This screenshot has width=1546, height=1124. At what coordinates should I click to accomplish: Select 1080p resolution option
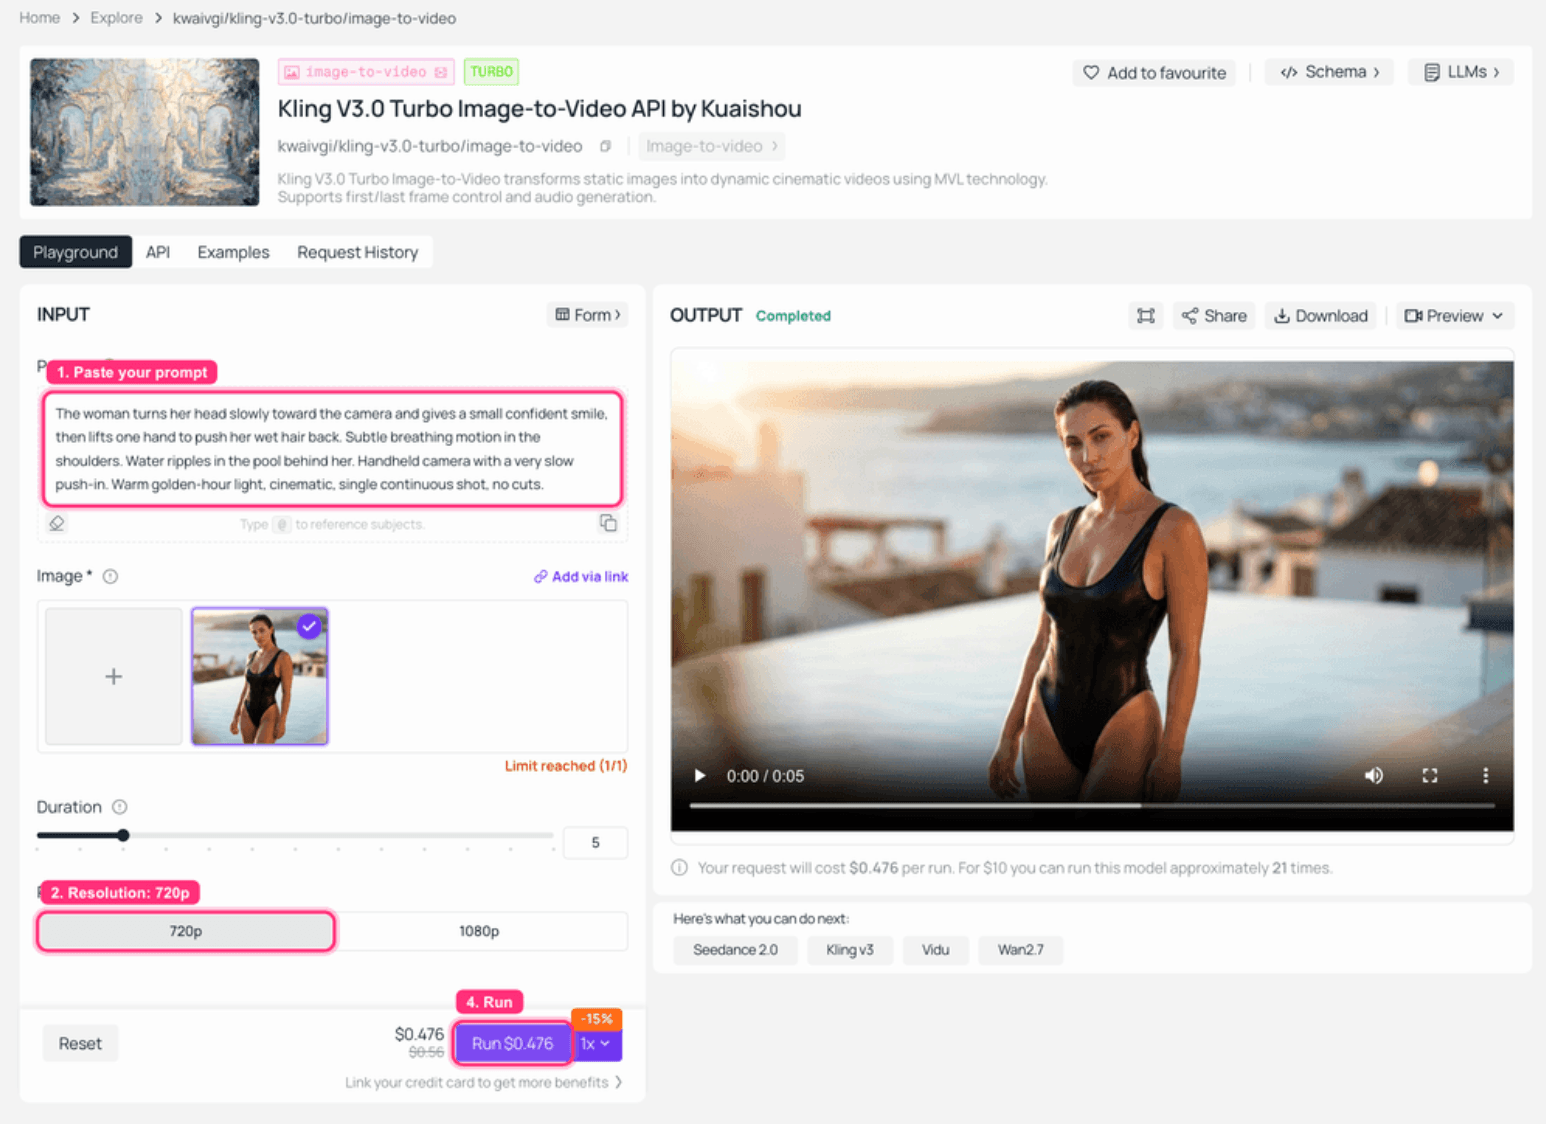click(479, 931)
